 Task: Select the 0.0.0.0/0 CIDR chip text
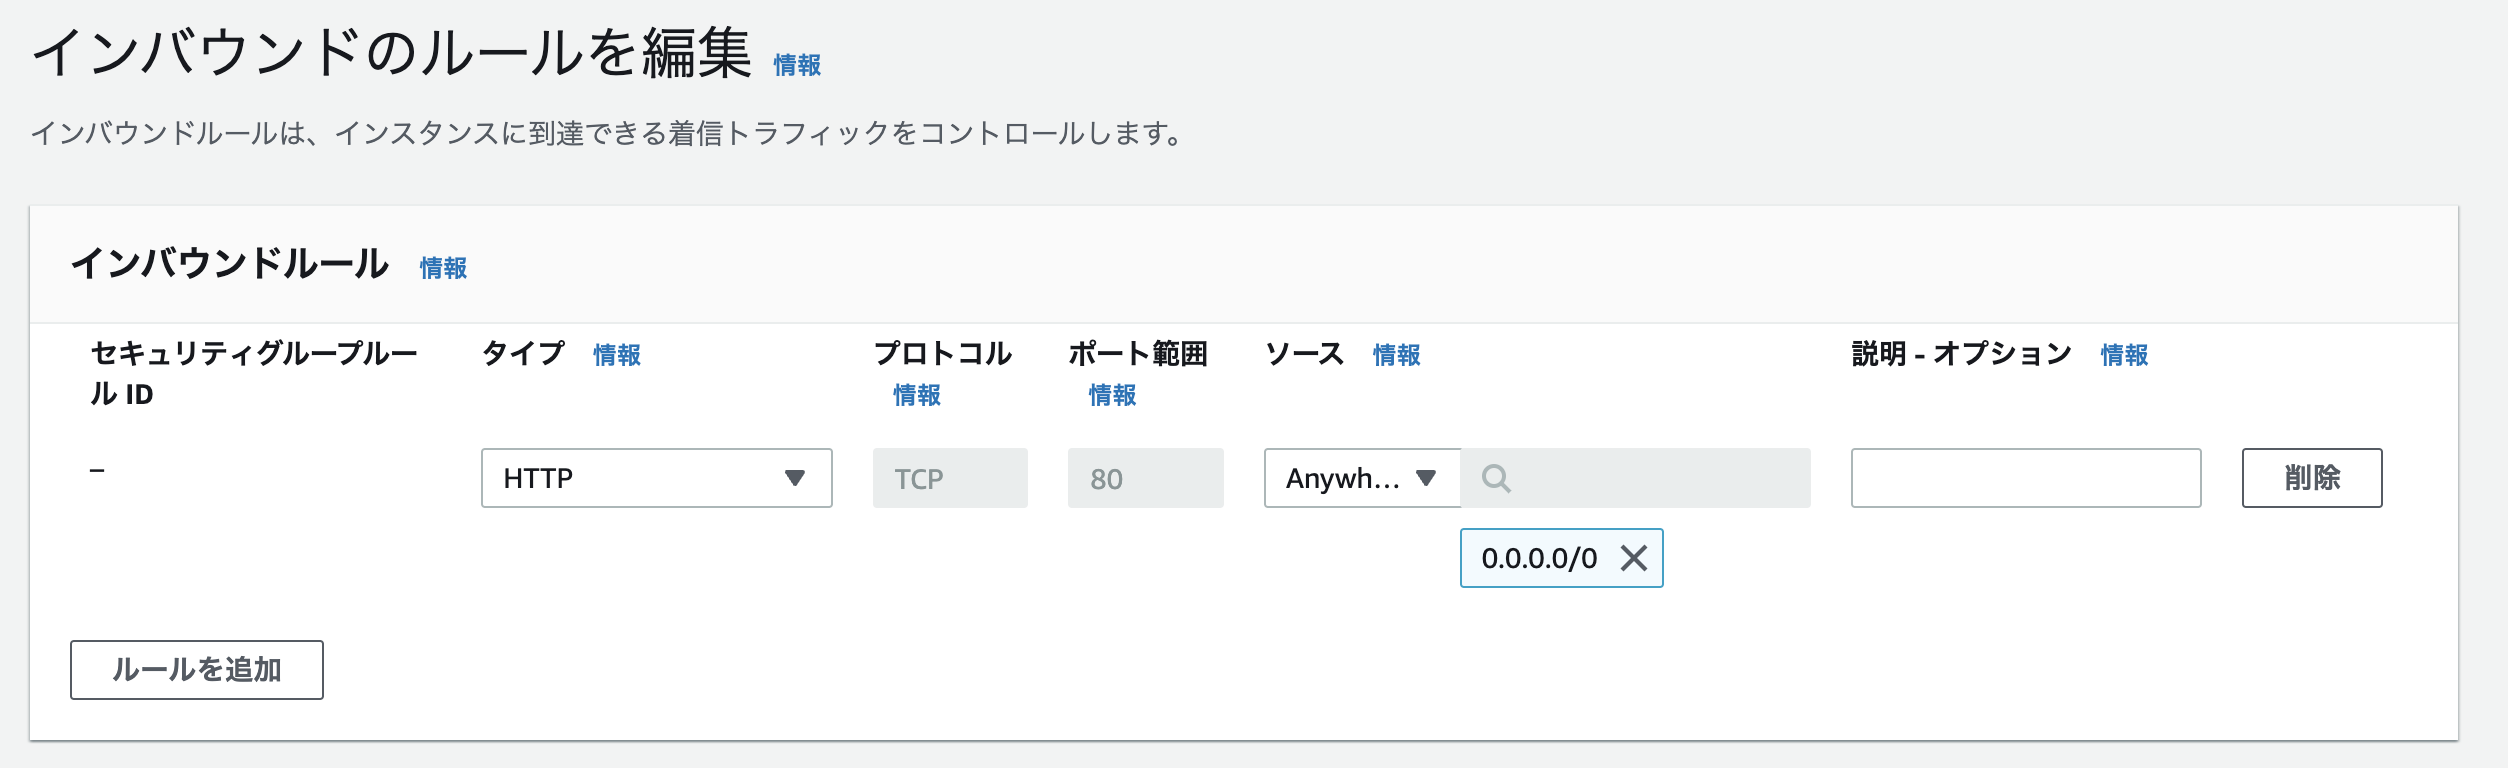click(1539, 558)
